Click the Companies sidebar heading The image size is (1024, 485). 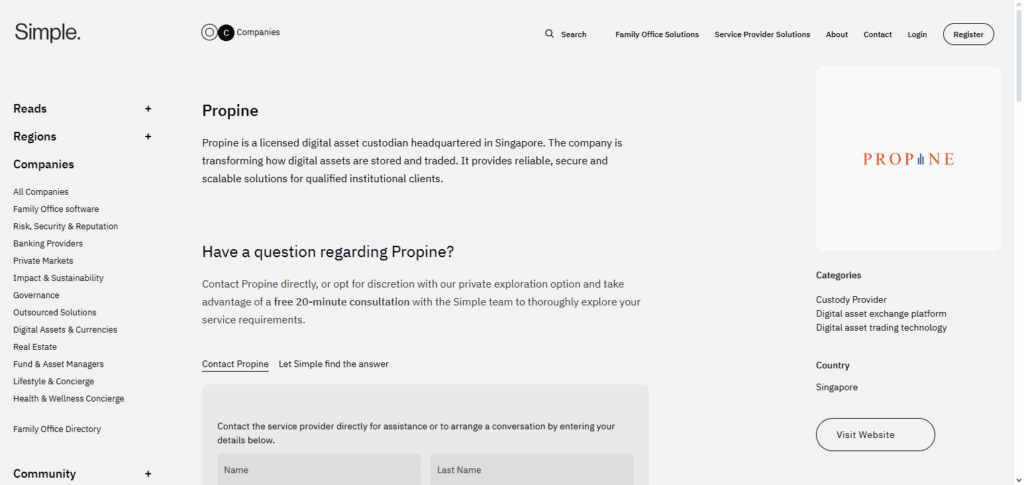[44, 164]
